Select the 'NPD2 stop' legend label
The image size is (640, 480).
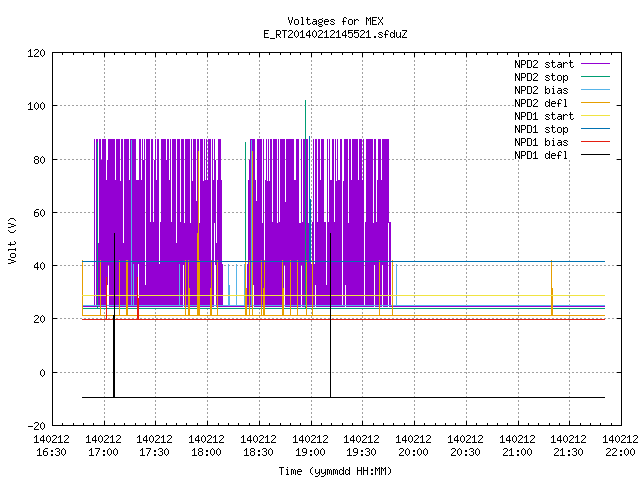coord(541,77)
